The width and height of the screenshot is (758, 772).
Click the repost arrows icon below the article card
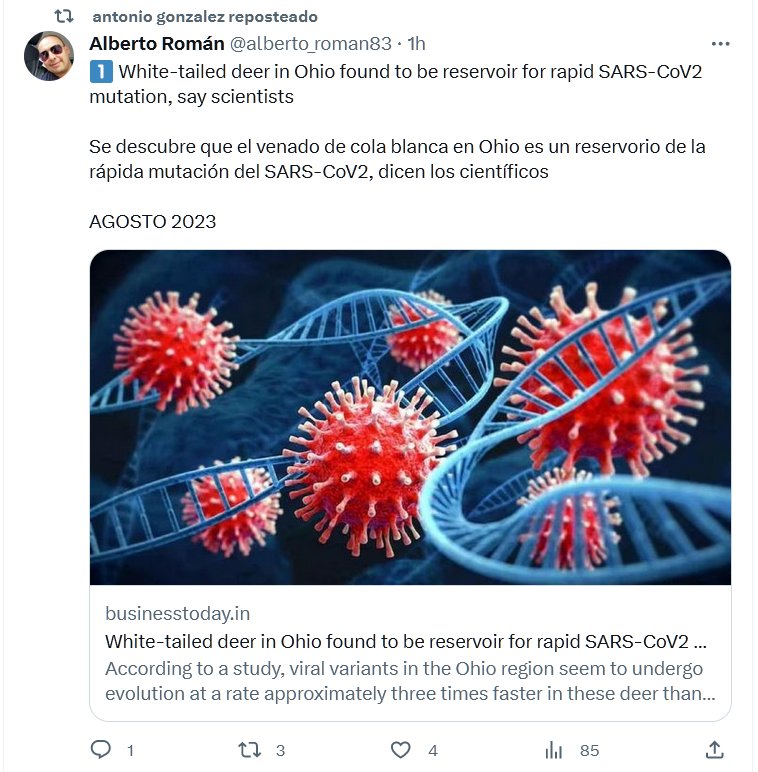click(x=249, y=749)
